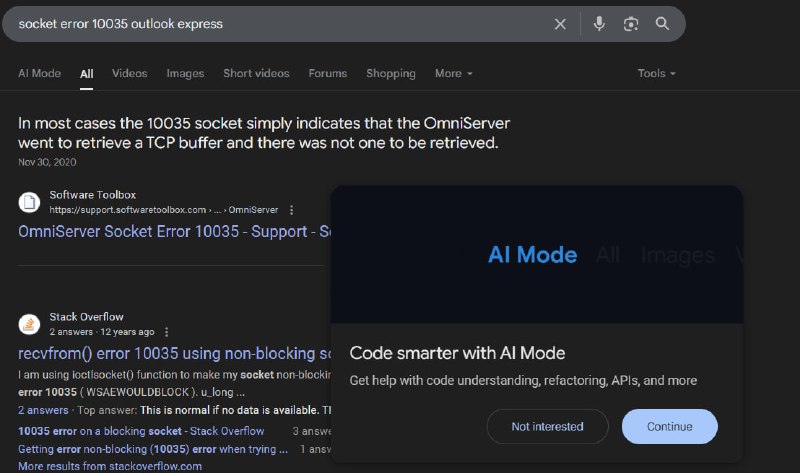Start voice search with microphone icon
800x473 pixels.
(599, 23)
